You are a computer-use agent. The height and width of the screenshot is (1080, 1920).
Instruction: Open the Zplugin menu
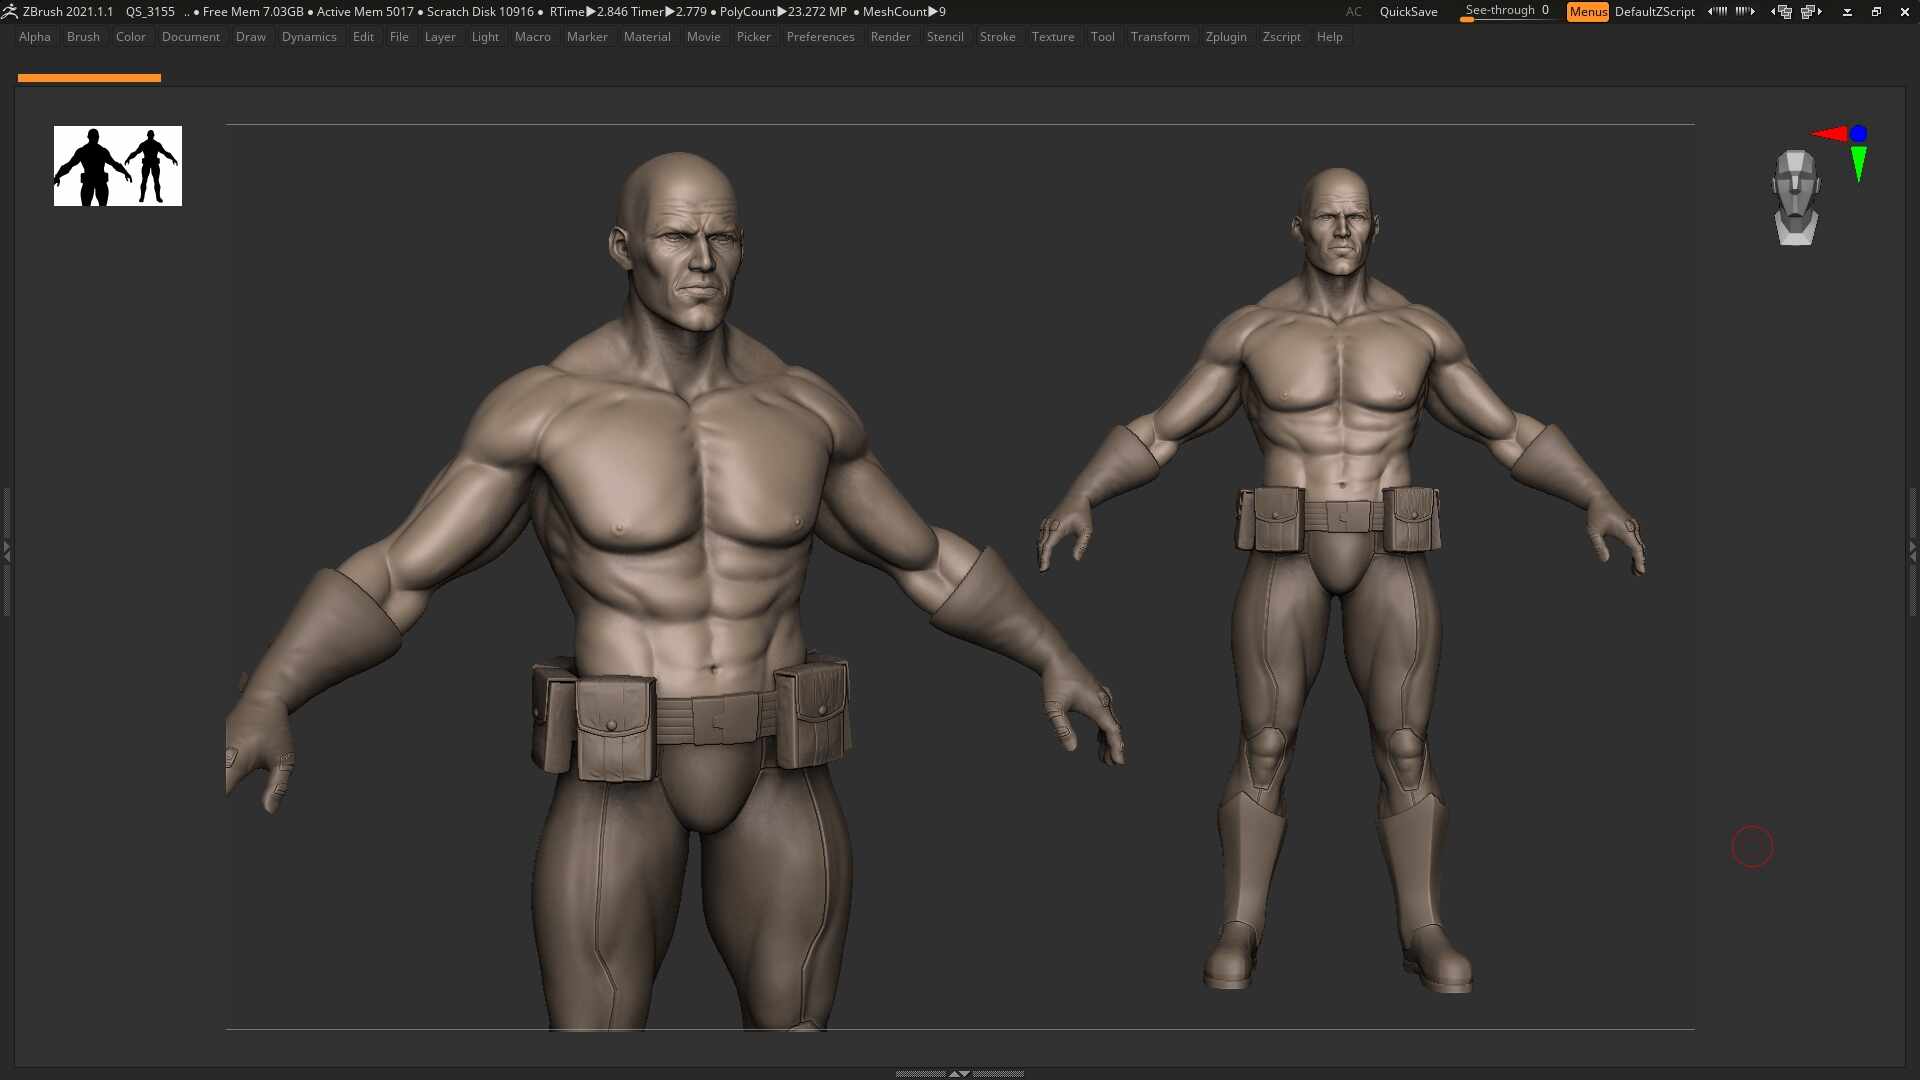pyautogui.click(x=1226, y=37)
